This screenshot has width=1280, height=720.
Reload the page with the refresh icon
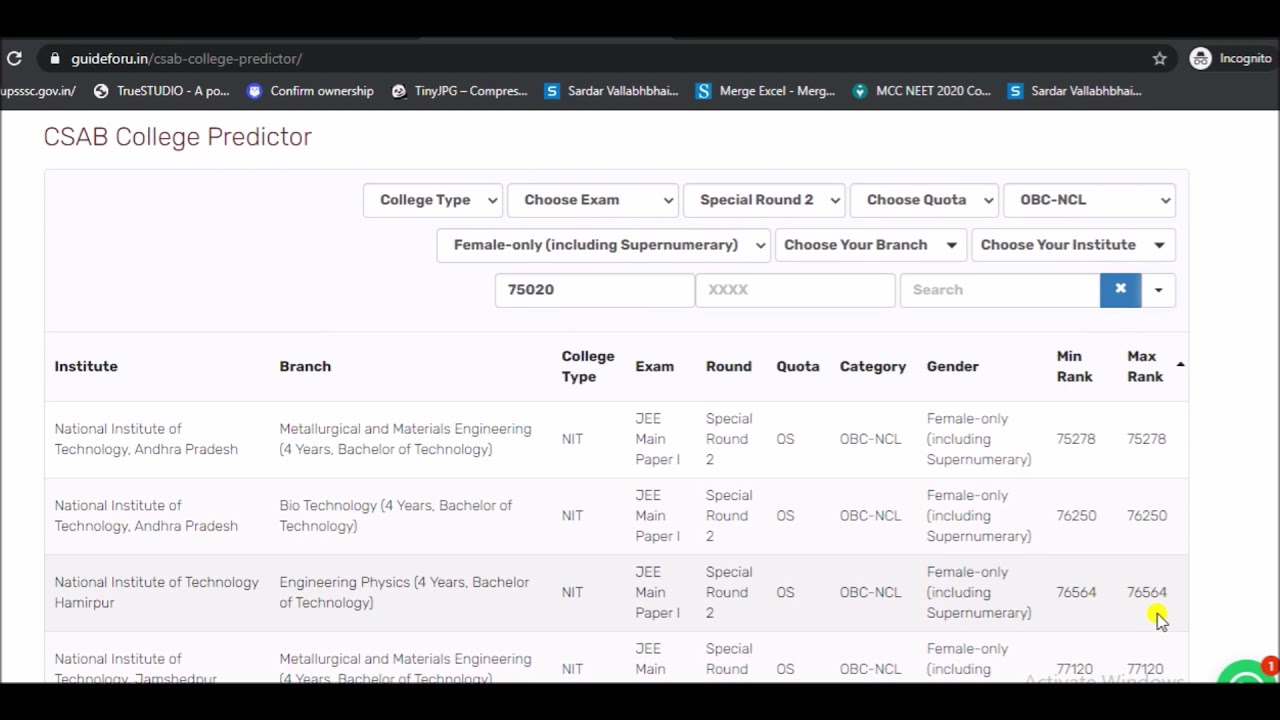[14, 58]
